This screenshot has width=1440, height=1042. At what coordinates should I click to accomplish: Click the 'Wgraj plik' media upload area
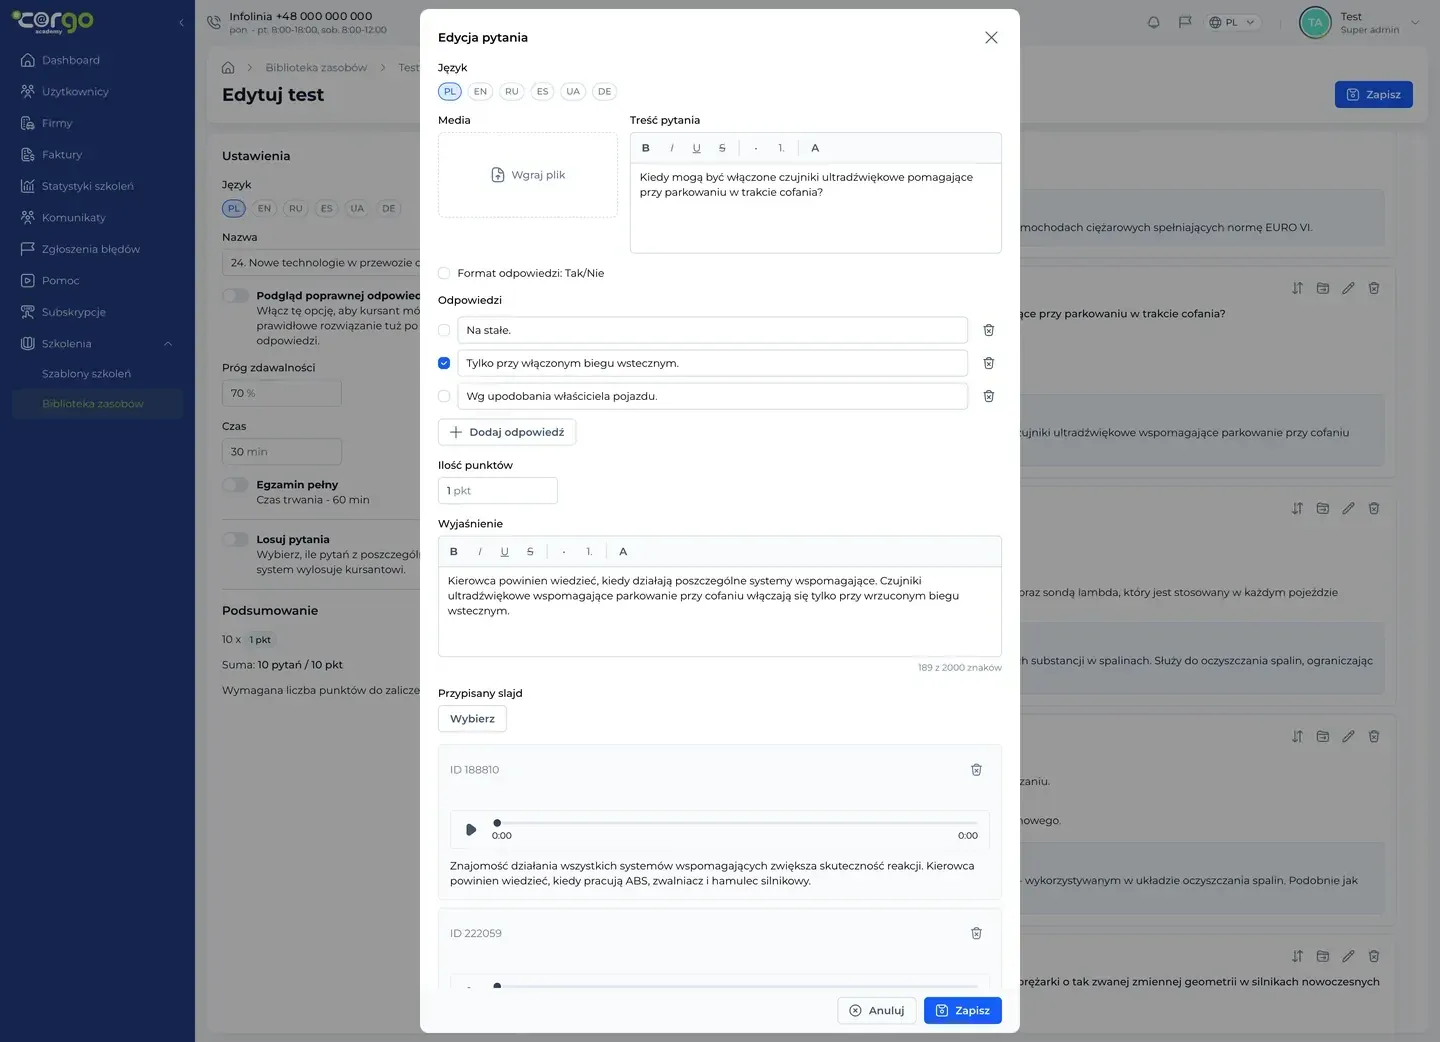[x=528, y=175]
